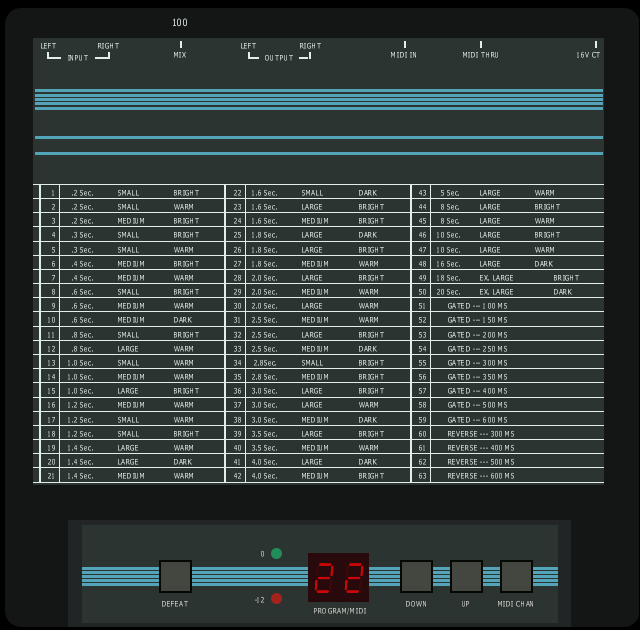Click the DOWN program button
Image resolution: width=640 pixels, height=630 pixels.
click(416, 576)
